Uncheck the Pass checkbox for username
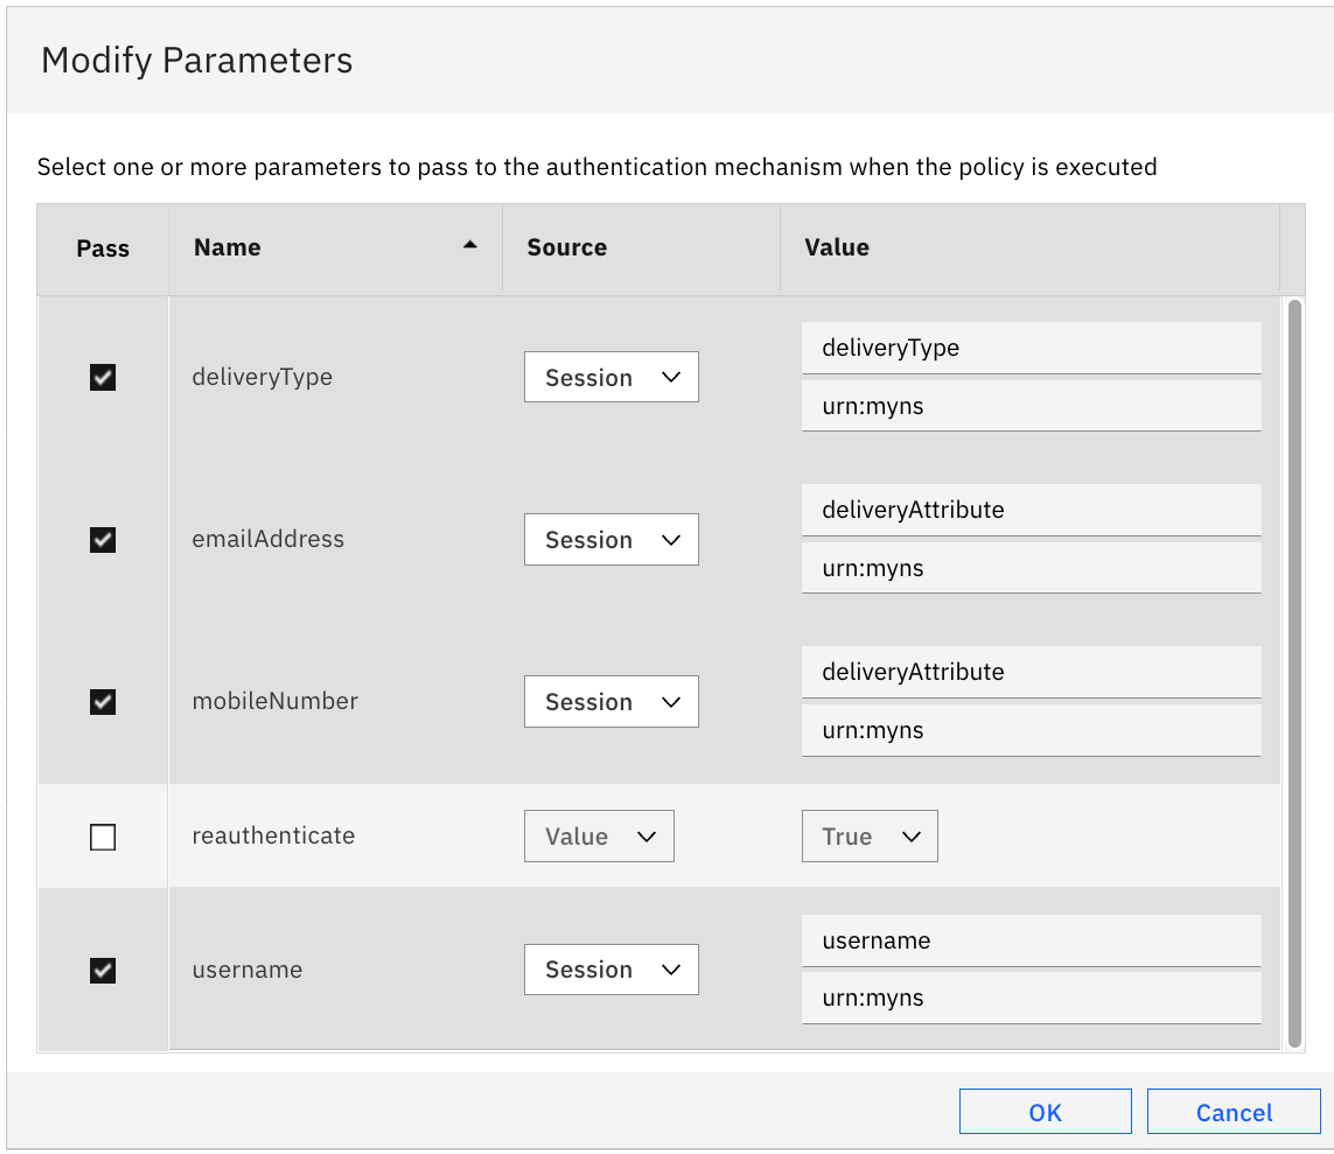Image resolution: width=1334 pixels, height=1154 pixels. (x=102, y=969)
